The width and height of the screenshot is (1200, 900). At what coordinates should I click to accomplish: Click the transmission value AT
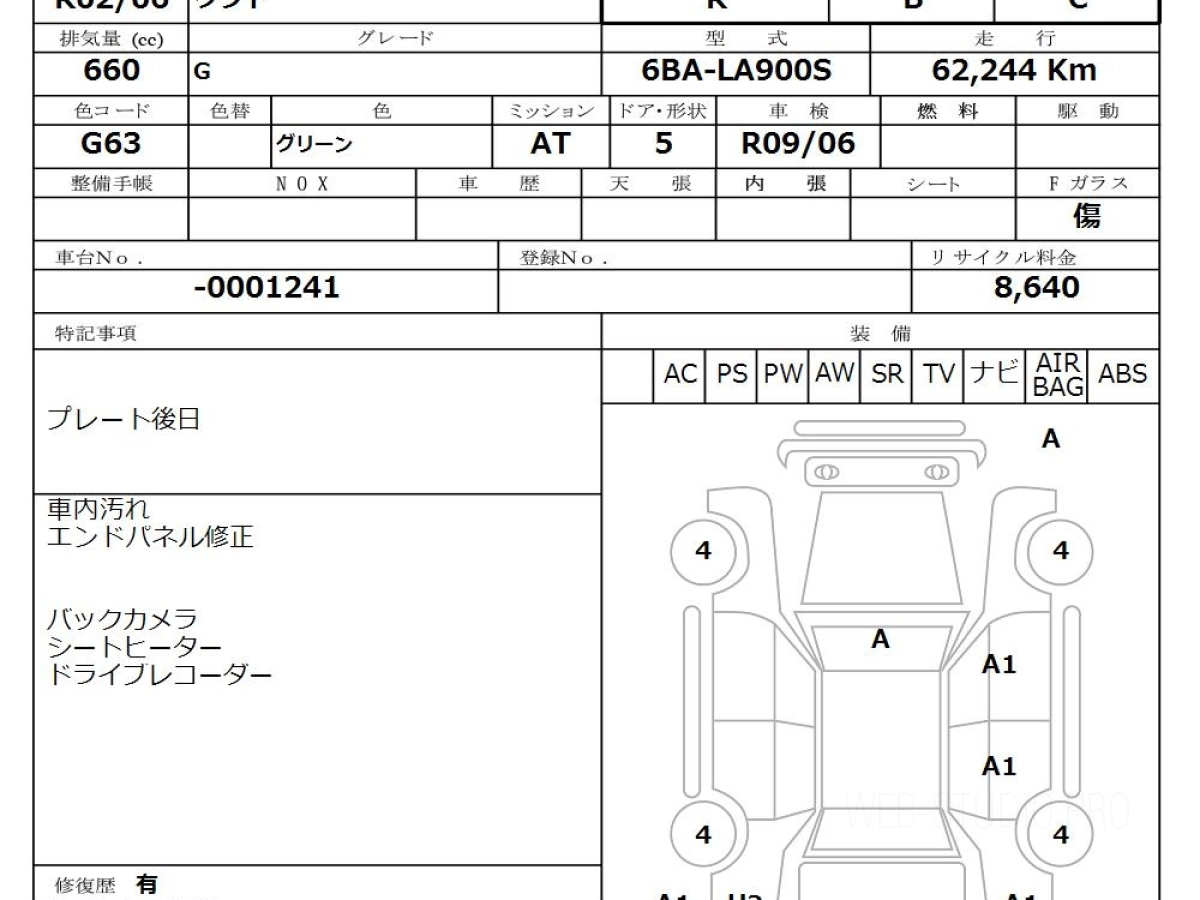(550, 145)
